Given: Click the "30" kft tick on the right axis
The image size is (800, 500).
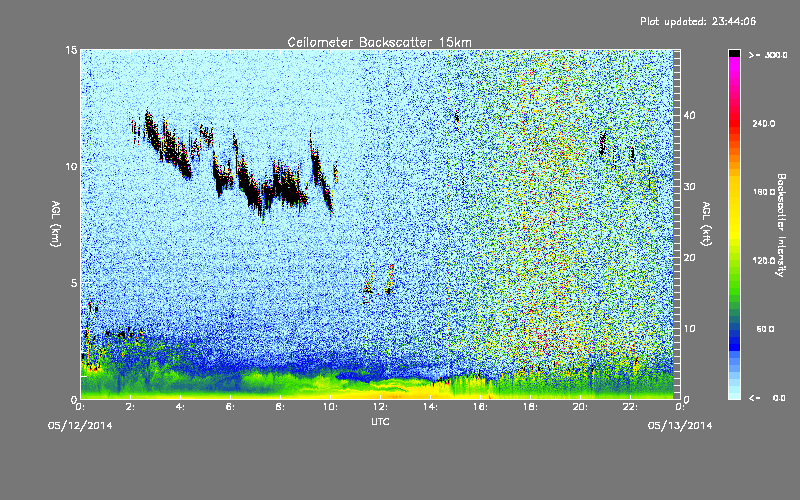Looking at the screenshot, I should [689, 186].
